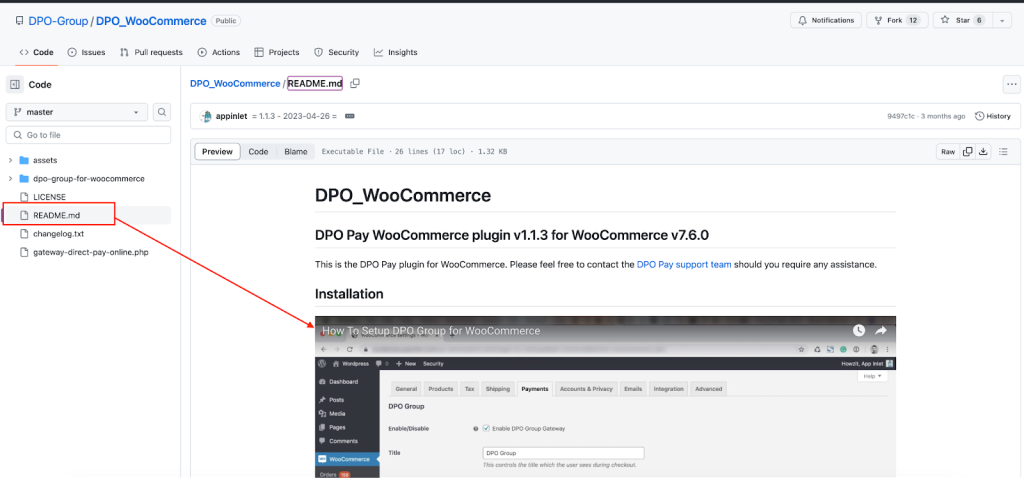Click the README.md filename in breadcrumb
1024x478 pixels.
coord(315,84)
